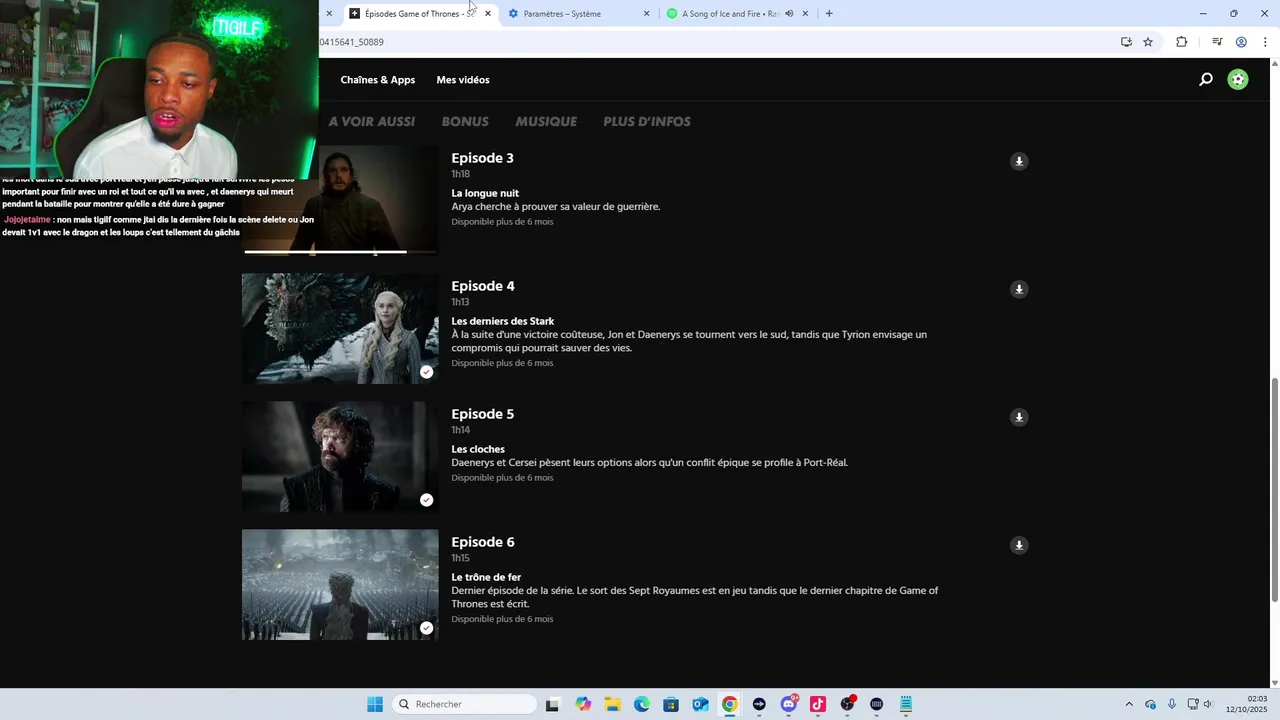The width and height of the screenshot is (1280, 720).
Task: Play Episode 4 via the dragon thumbnail
Action: coord(340,328)
